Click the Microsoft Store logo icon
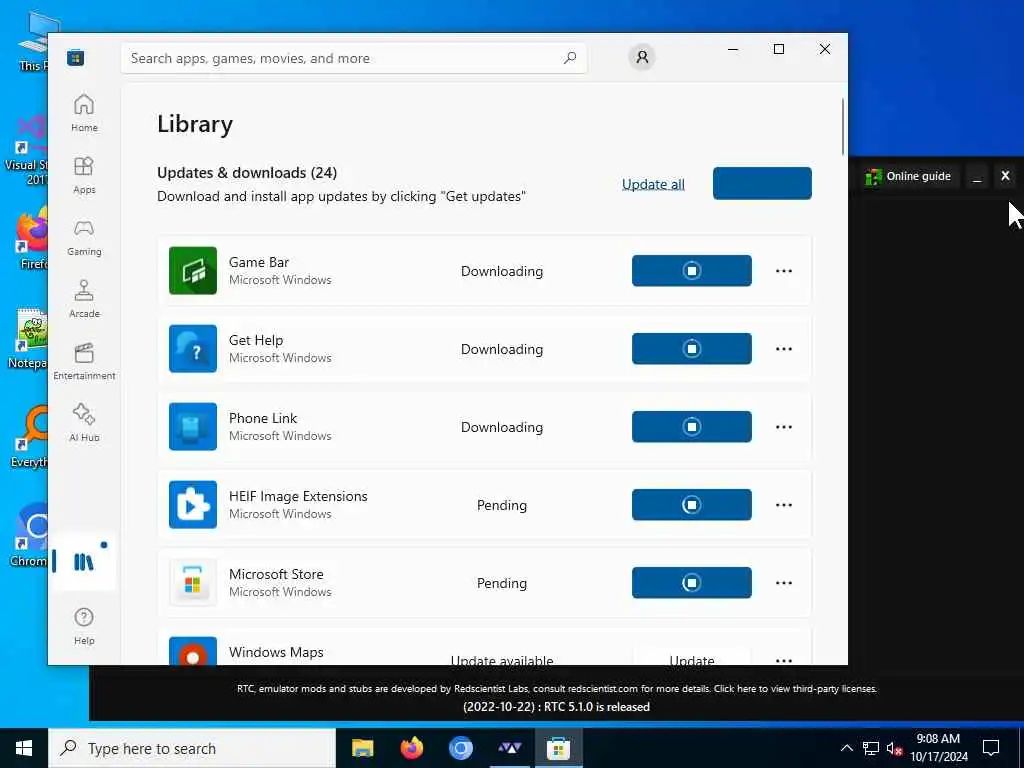Screen dimensions: 1024x768 76,57
